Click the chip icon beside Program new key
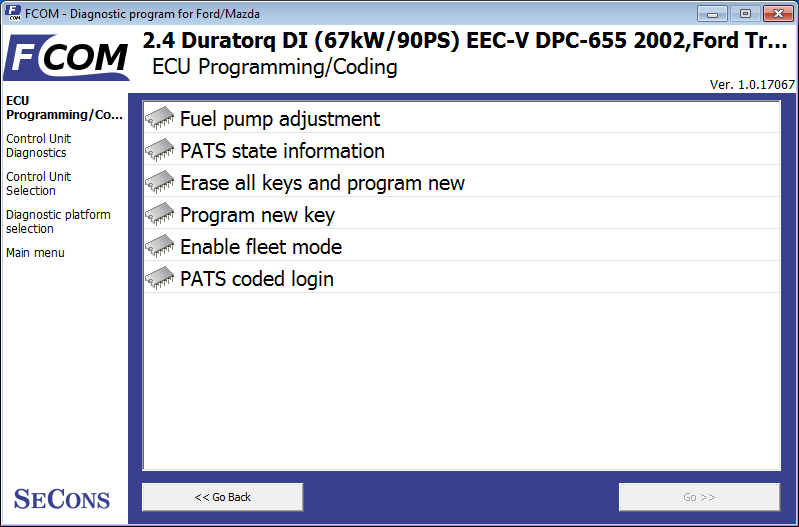This screenshot has height=527, width=799. tap(160, 215)
